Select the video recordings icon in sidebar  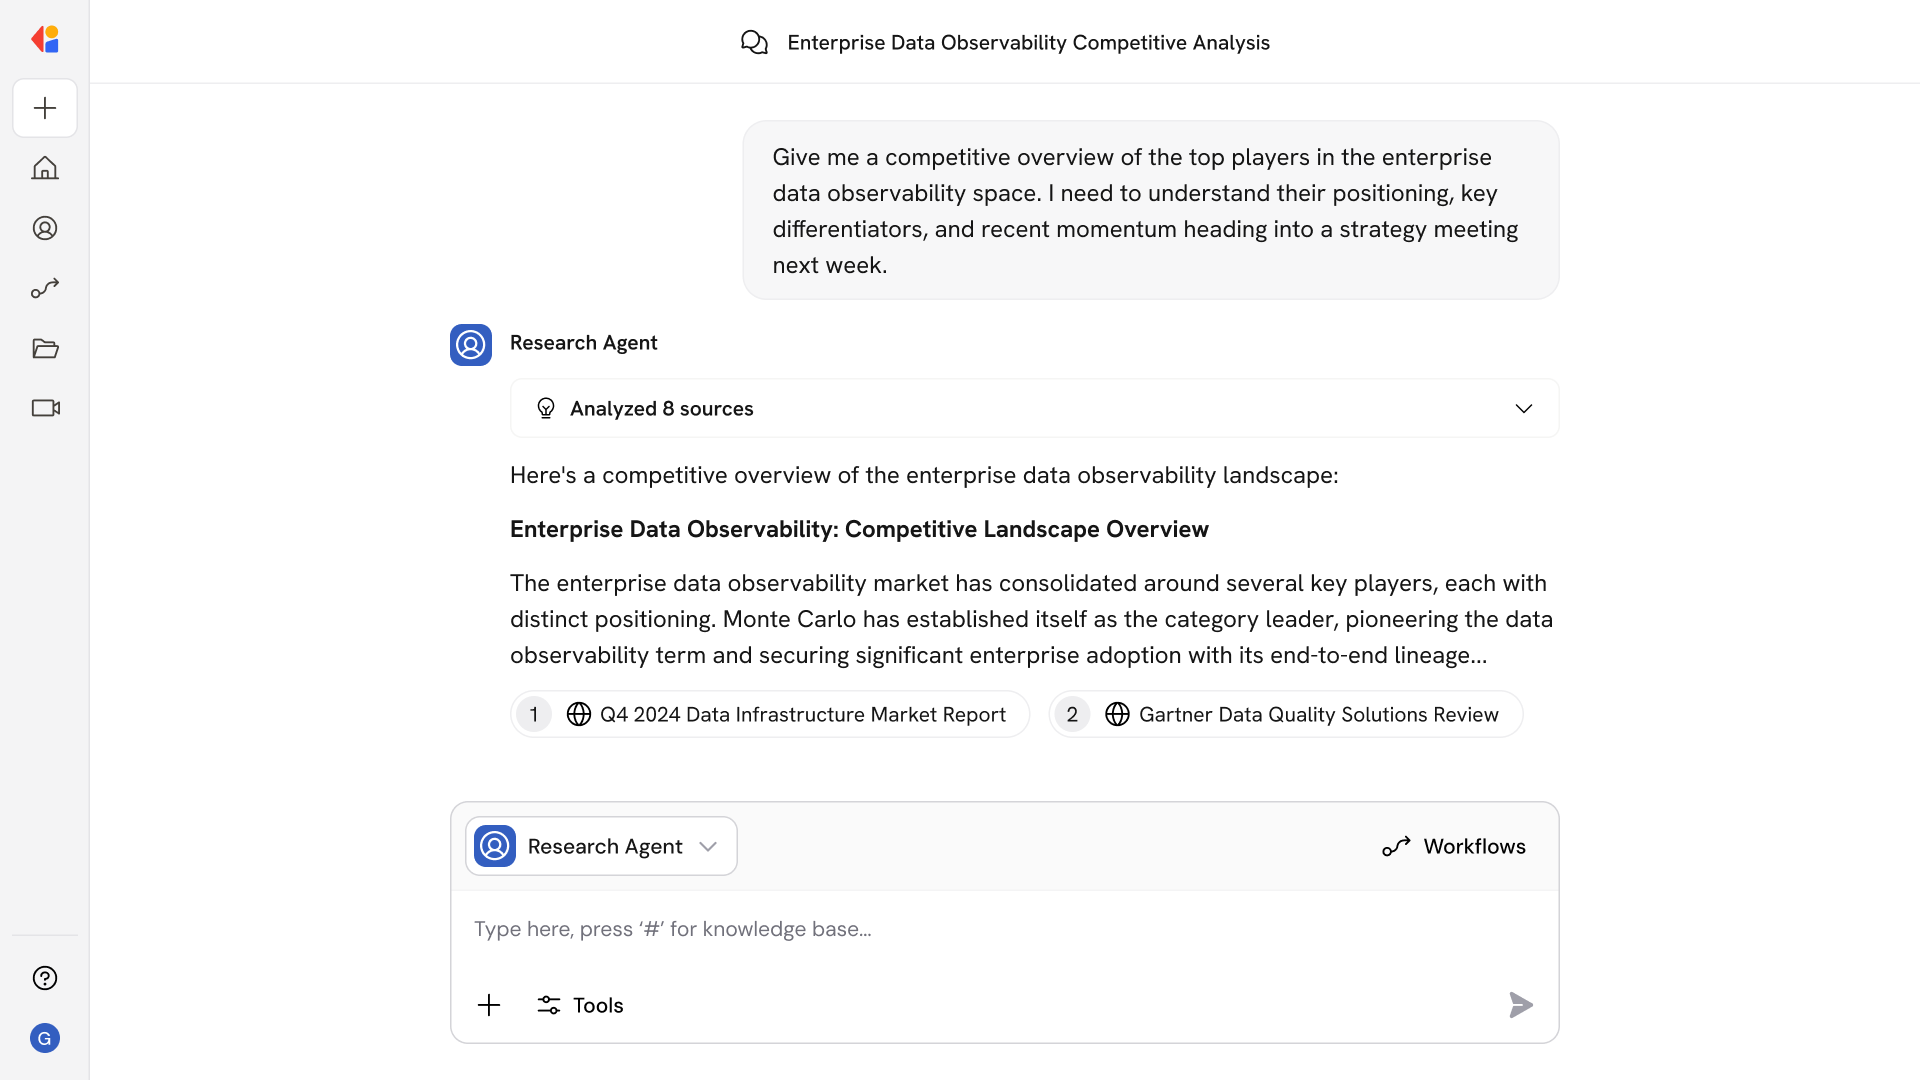[45, 408]
